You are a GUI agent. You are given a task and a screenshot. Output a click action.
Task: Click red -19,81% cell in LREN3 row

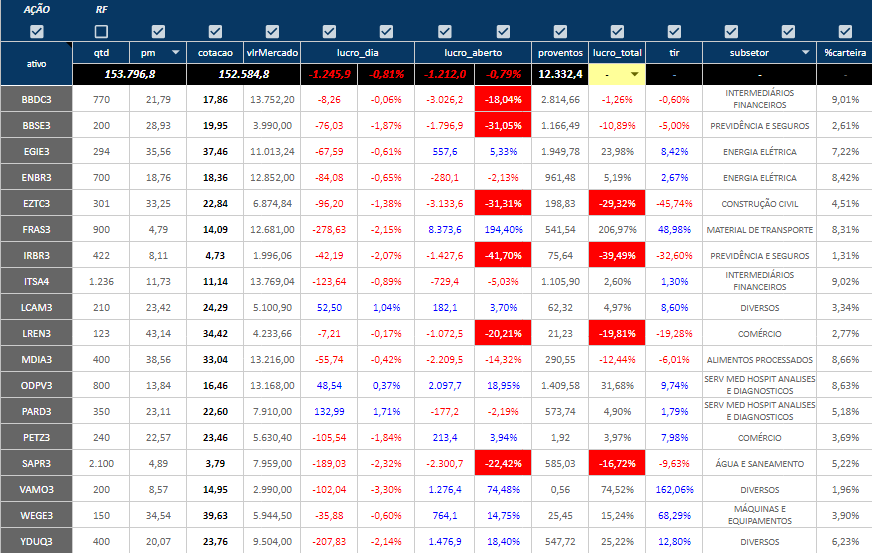pos(617,333)
